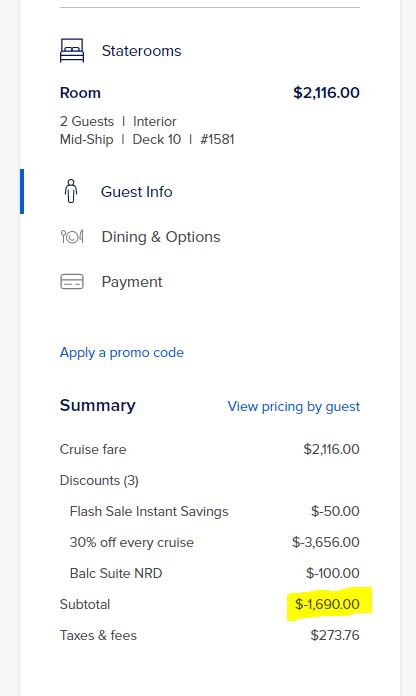The image size is (416, 696).
Task: Click the person icon for Guest Info
Action: tap(71, 191)
